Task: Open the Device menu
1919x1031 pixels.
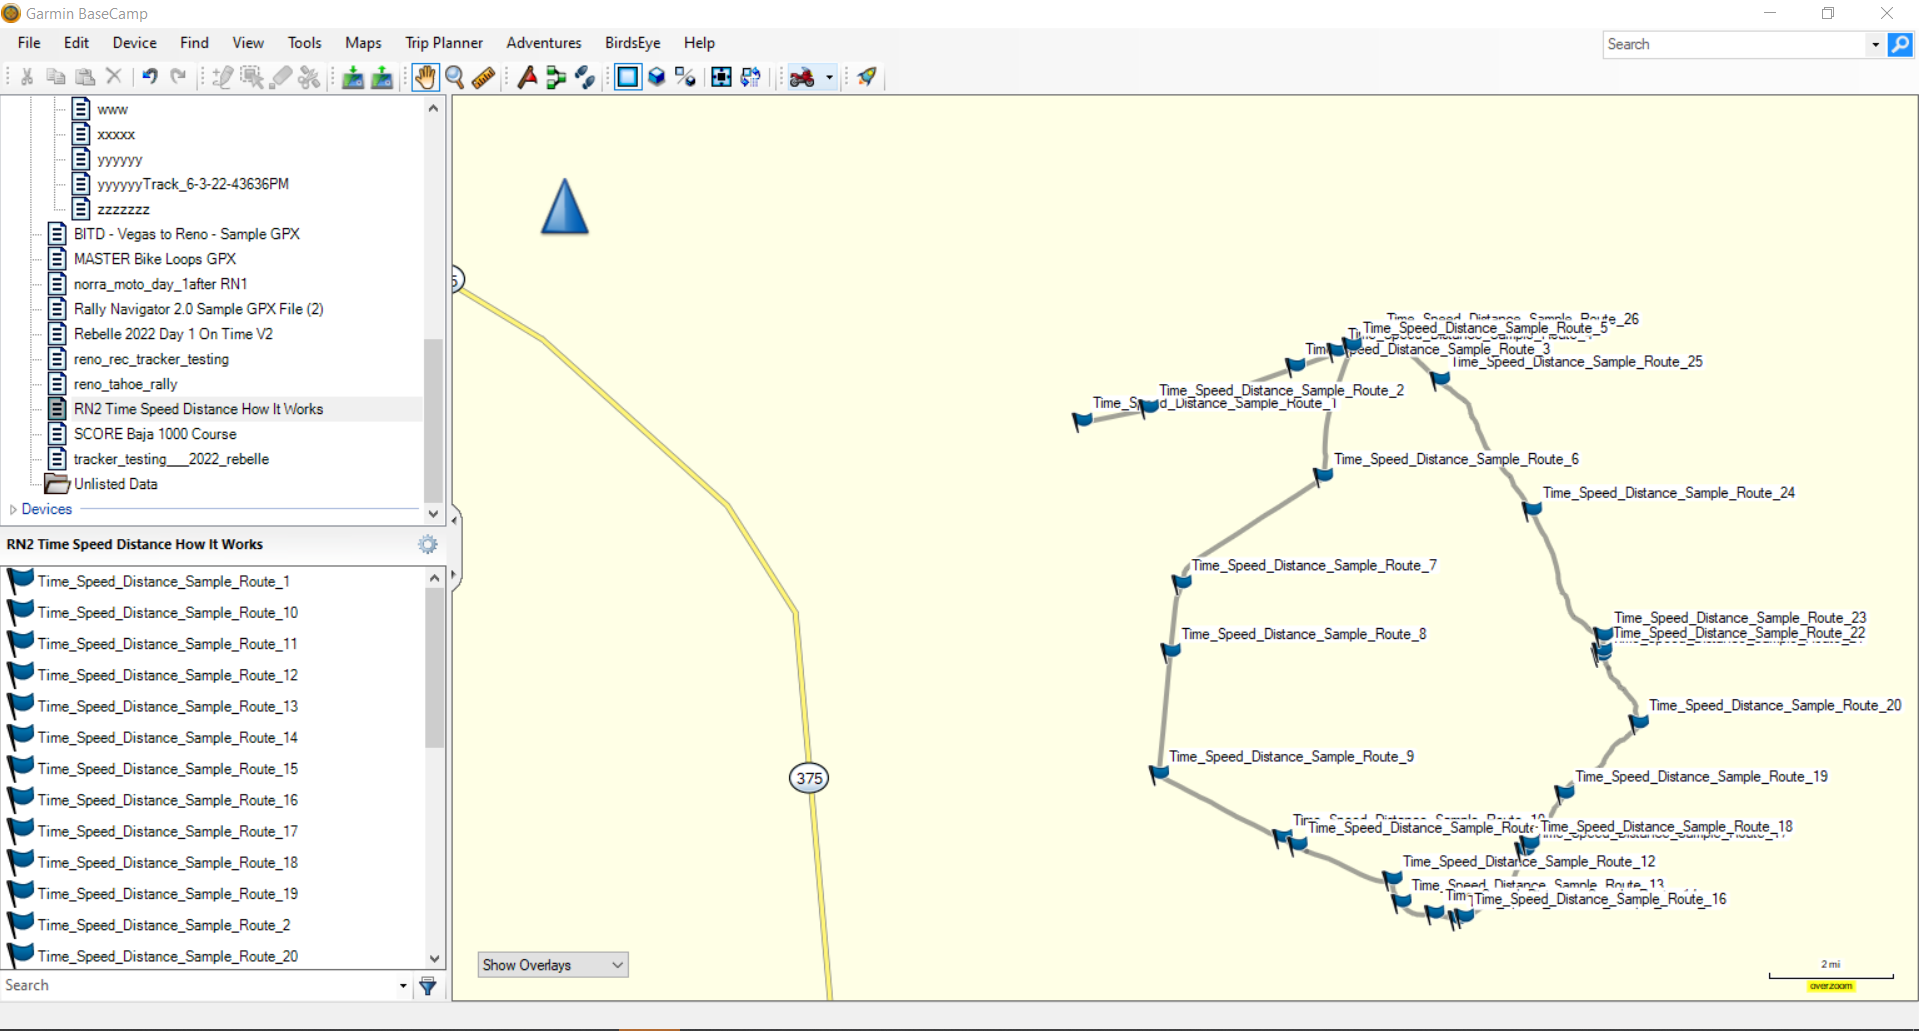Action: [134, 43]
